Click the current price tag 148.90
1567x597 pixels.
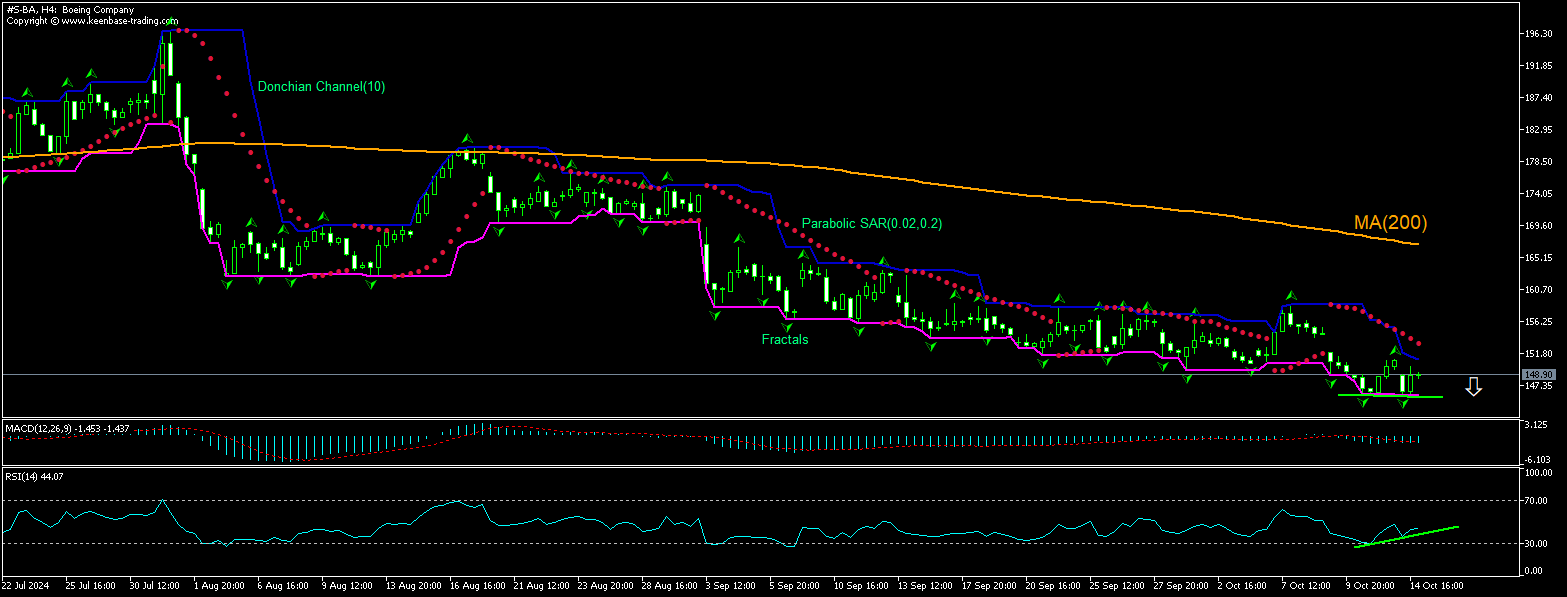[1536, 374]
